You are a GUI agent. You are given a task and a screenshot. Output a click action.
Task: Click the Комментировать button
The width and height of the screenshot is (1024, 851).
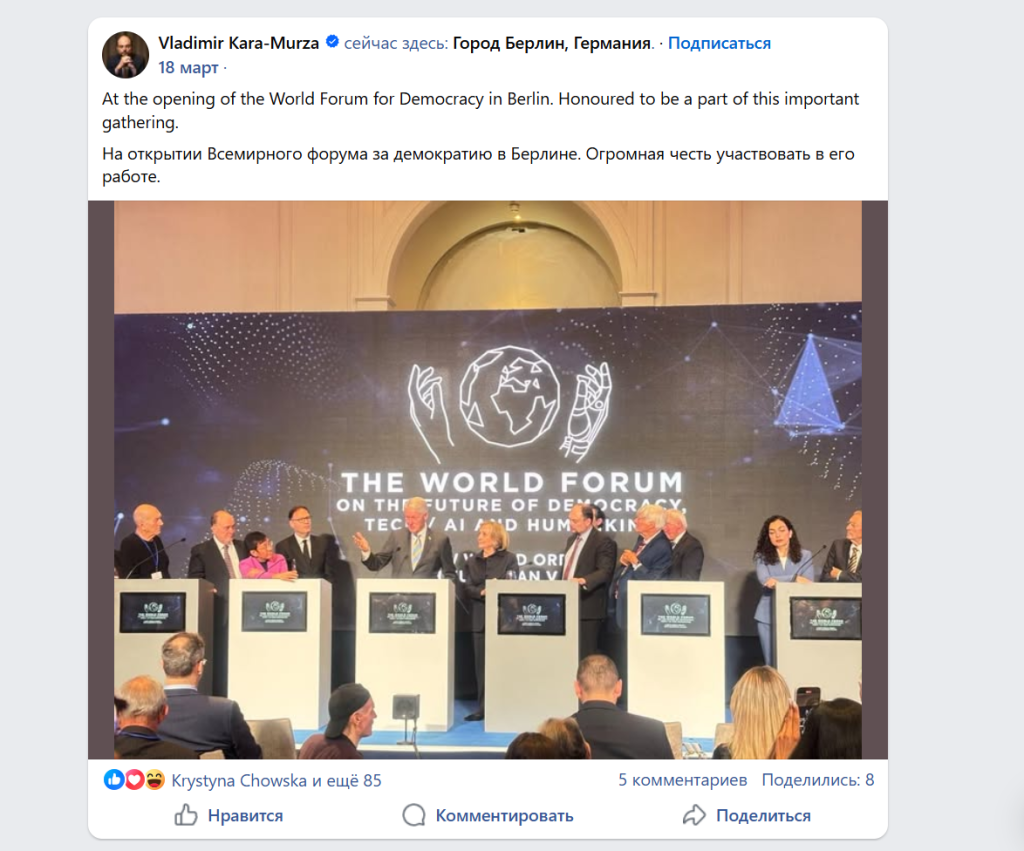pos(488,815)
